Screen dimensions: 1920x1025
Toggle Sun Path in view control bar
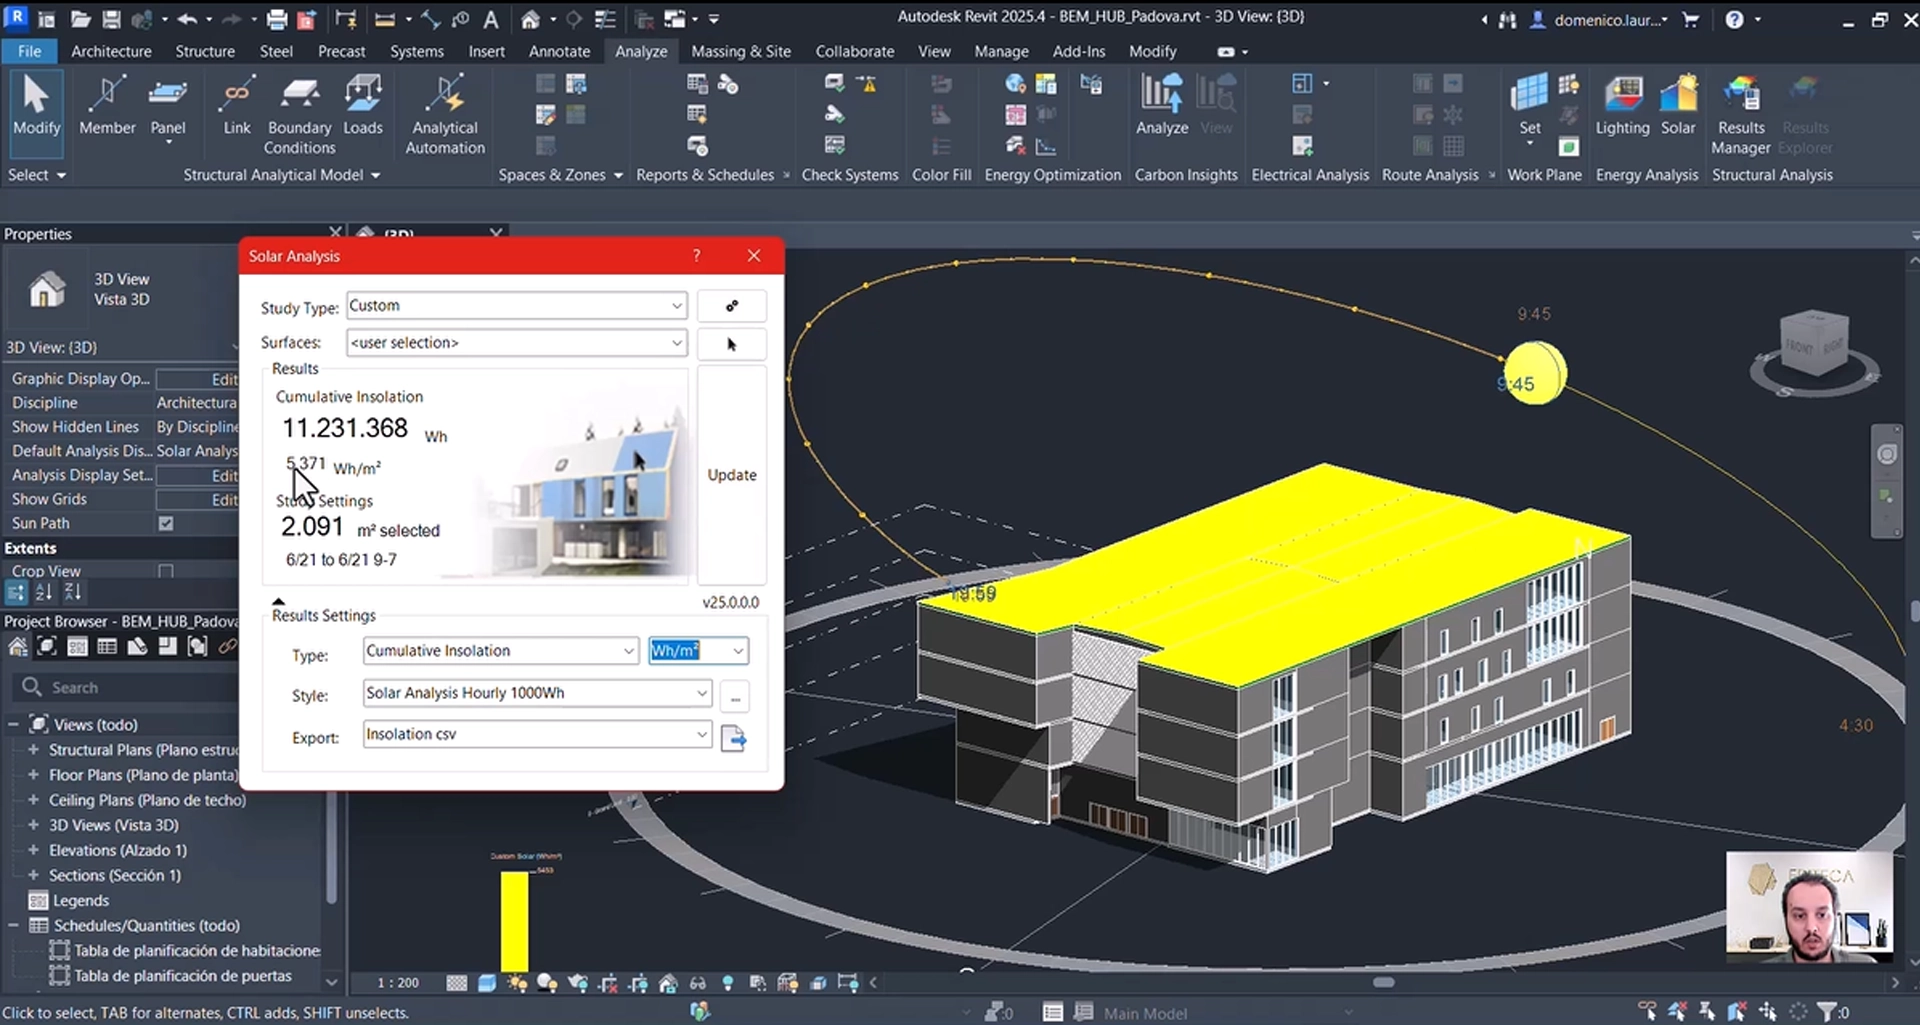(x=517, y=983)
